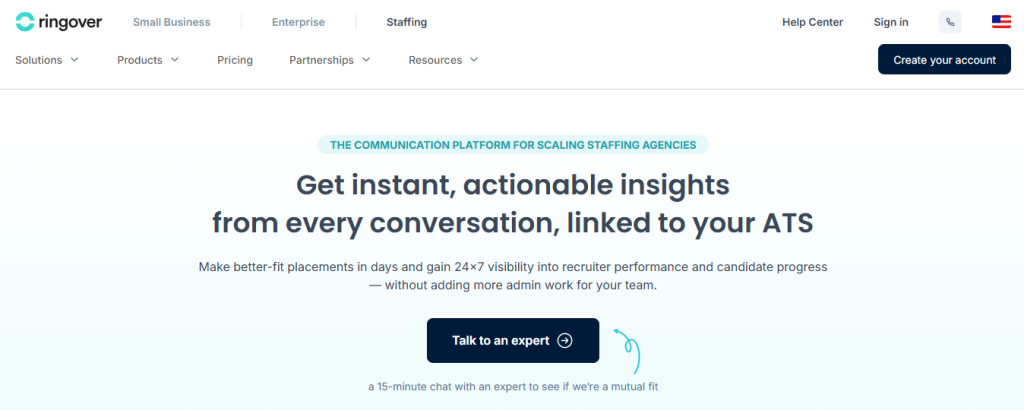
Task: Select the Staffing tab
Action: 406,22
